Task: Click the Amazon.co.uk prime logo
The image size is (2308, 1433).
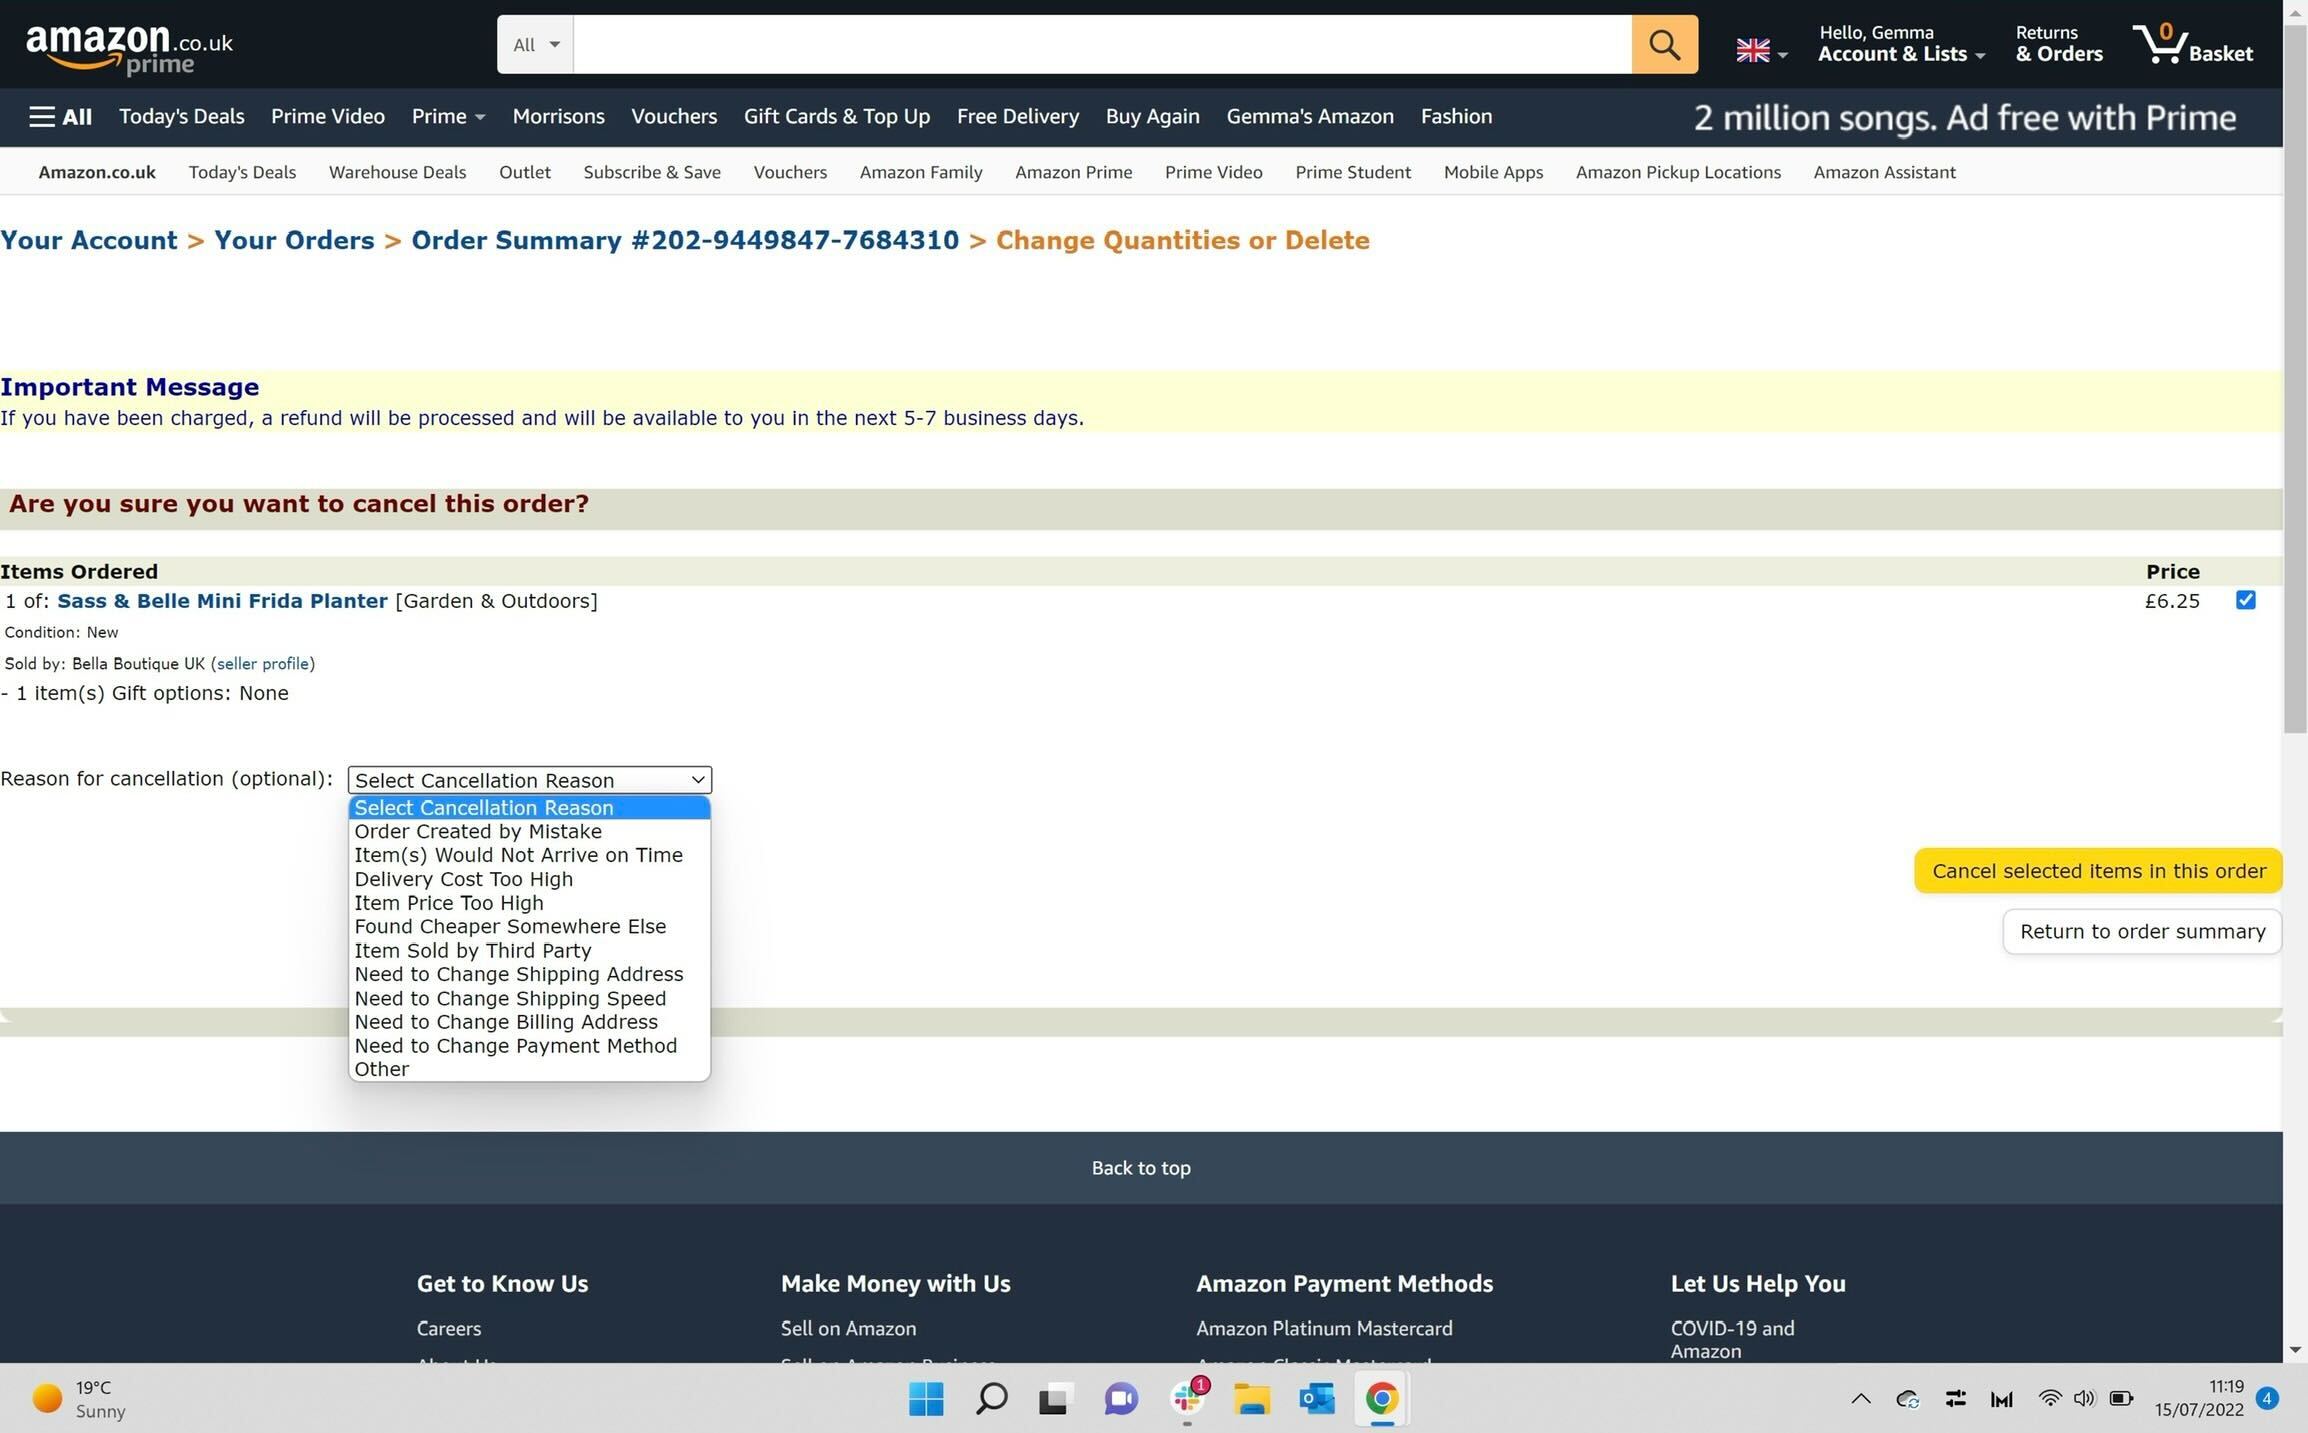Action: [x=129, y=47]
